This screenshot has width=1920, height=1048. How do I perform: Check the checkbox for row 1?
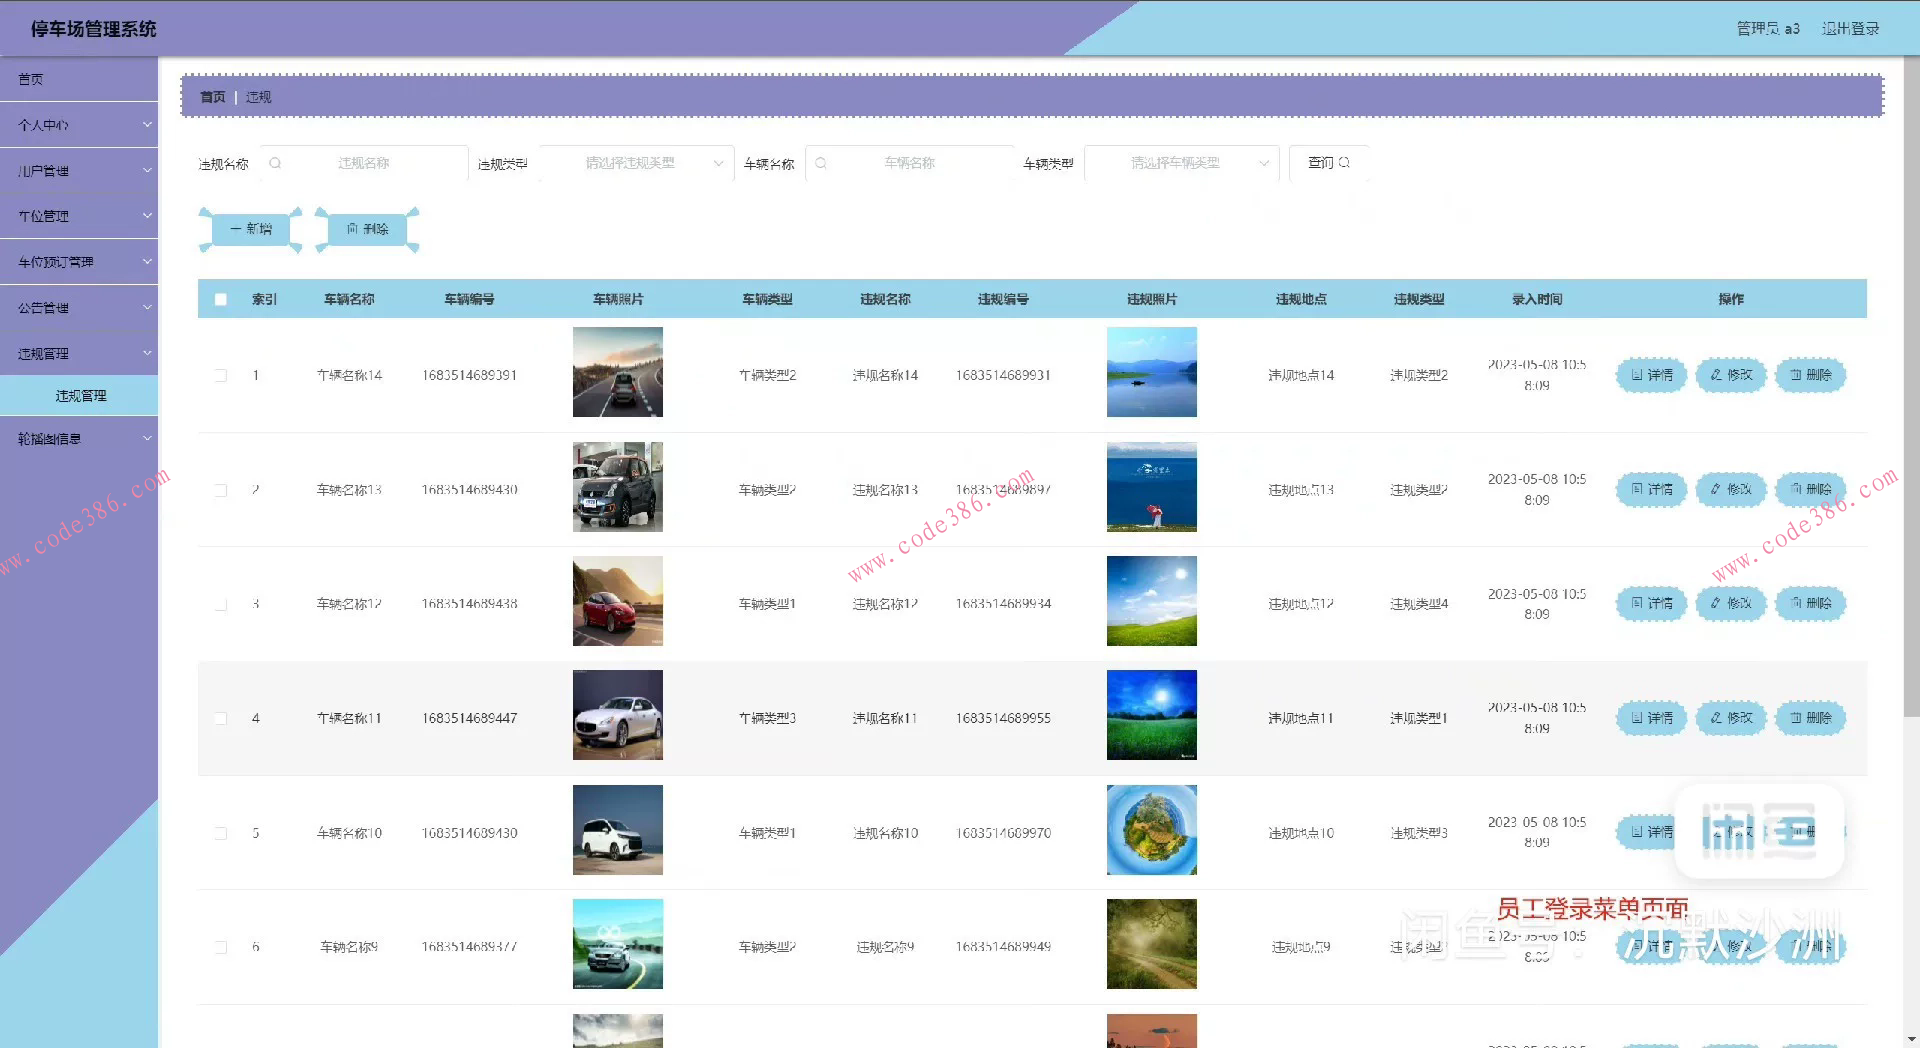tap(221, 376)
